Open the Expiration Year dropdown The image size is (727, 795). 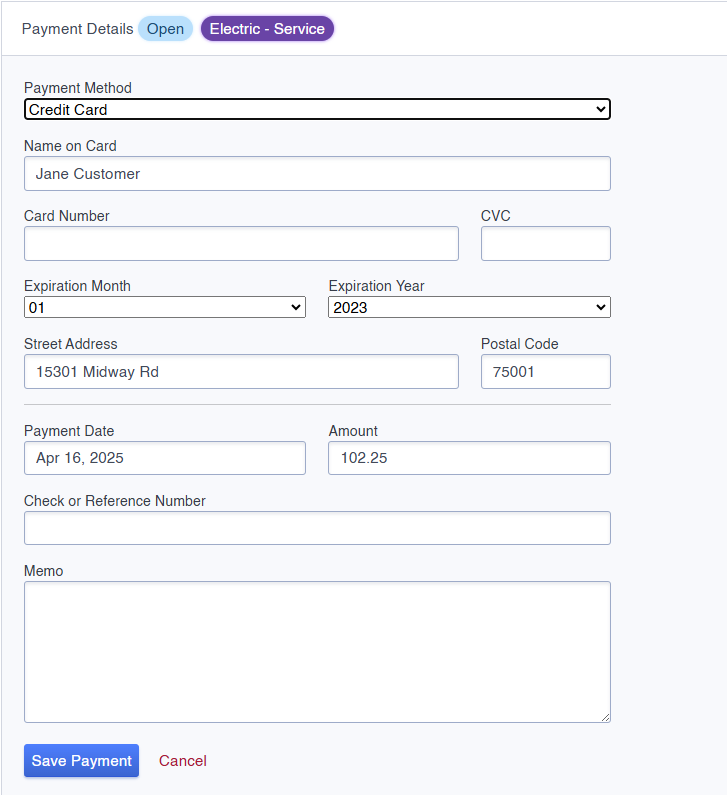(x=469, y=307)
